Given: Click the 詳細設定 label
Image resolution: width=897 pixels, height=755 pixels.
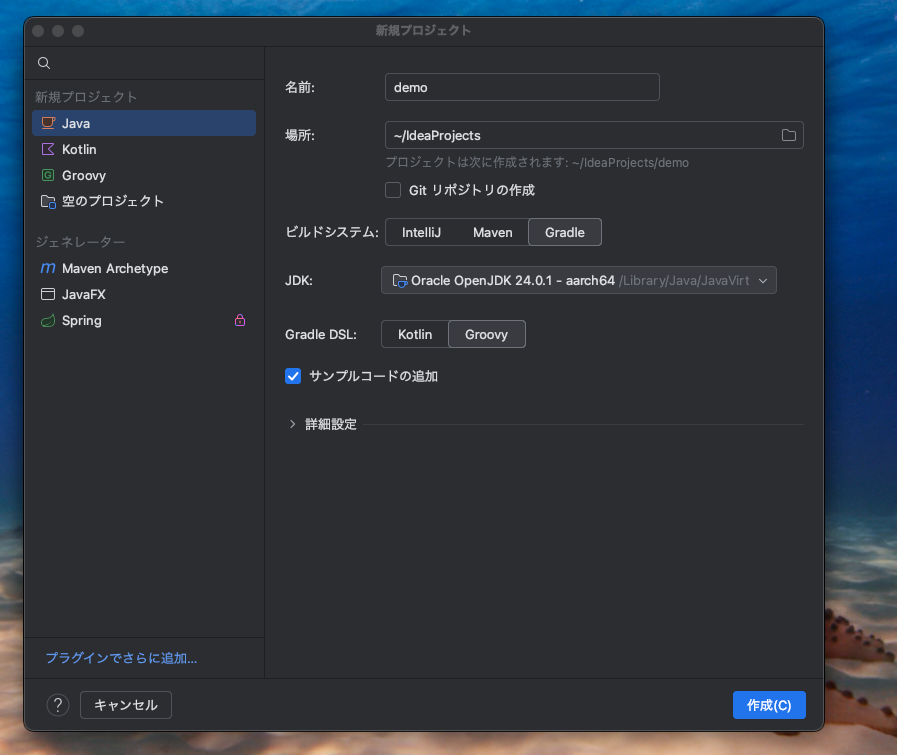Looking at the screenshot, I should pos(331,424).
